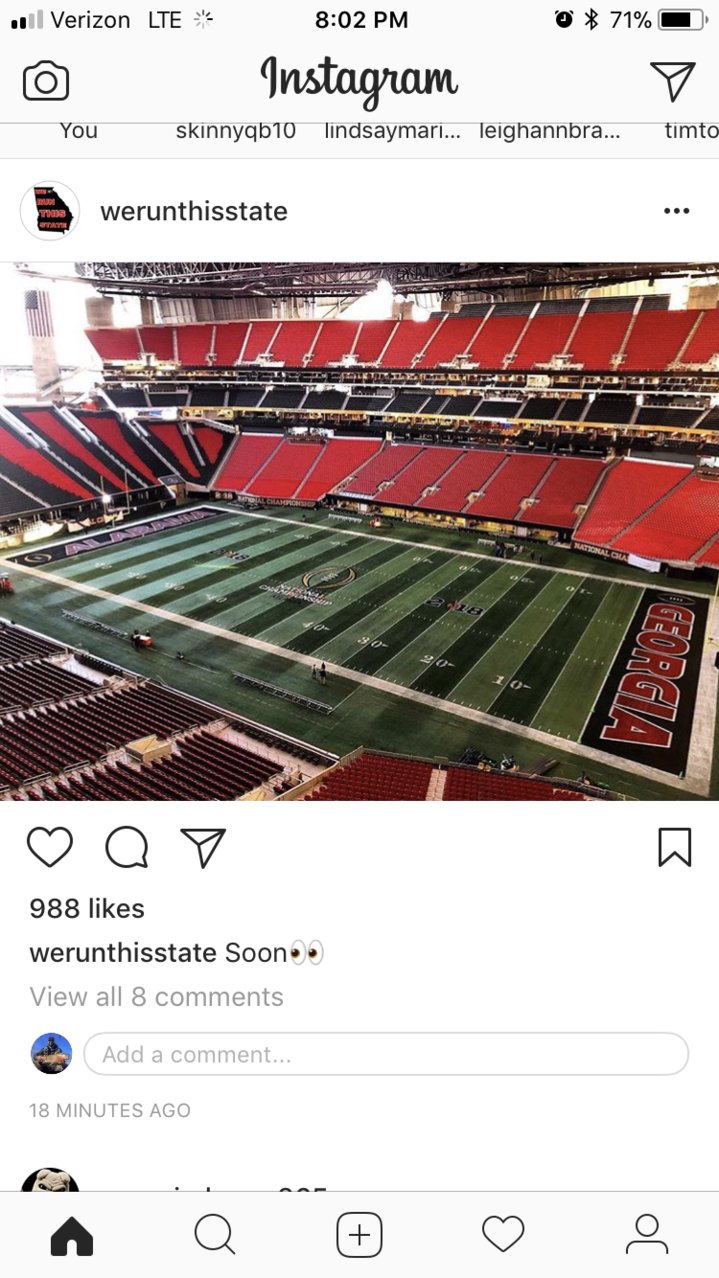Open leighannbra... story
This screenshot has width=719, height=1278.
pyautogui.click(x=550, y=131)
